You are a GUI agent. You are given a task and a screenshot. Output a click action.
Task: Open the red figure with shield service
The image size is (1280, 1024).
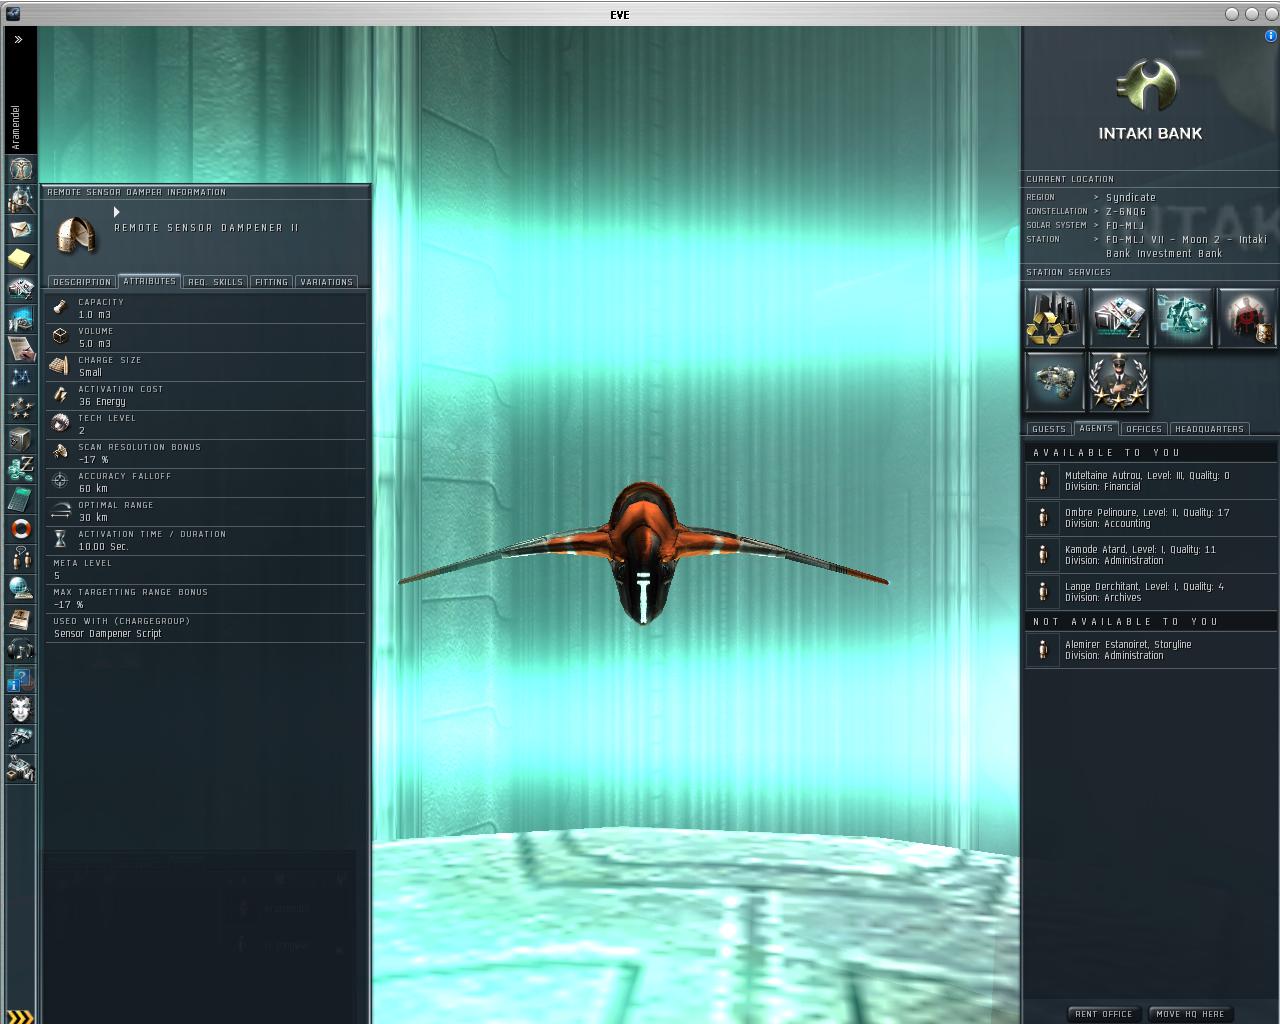[x=1246, y=317]
